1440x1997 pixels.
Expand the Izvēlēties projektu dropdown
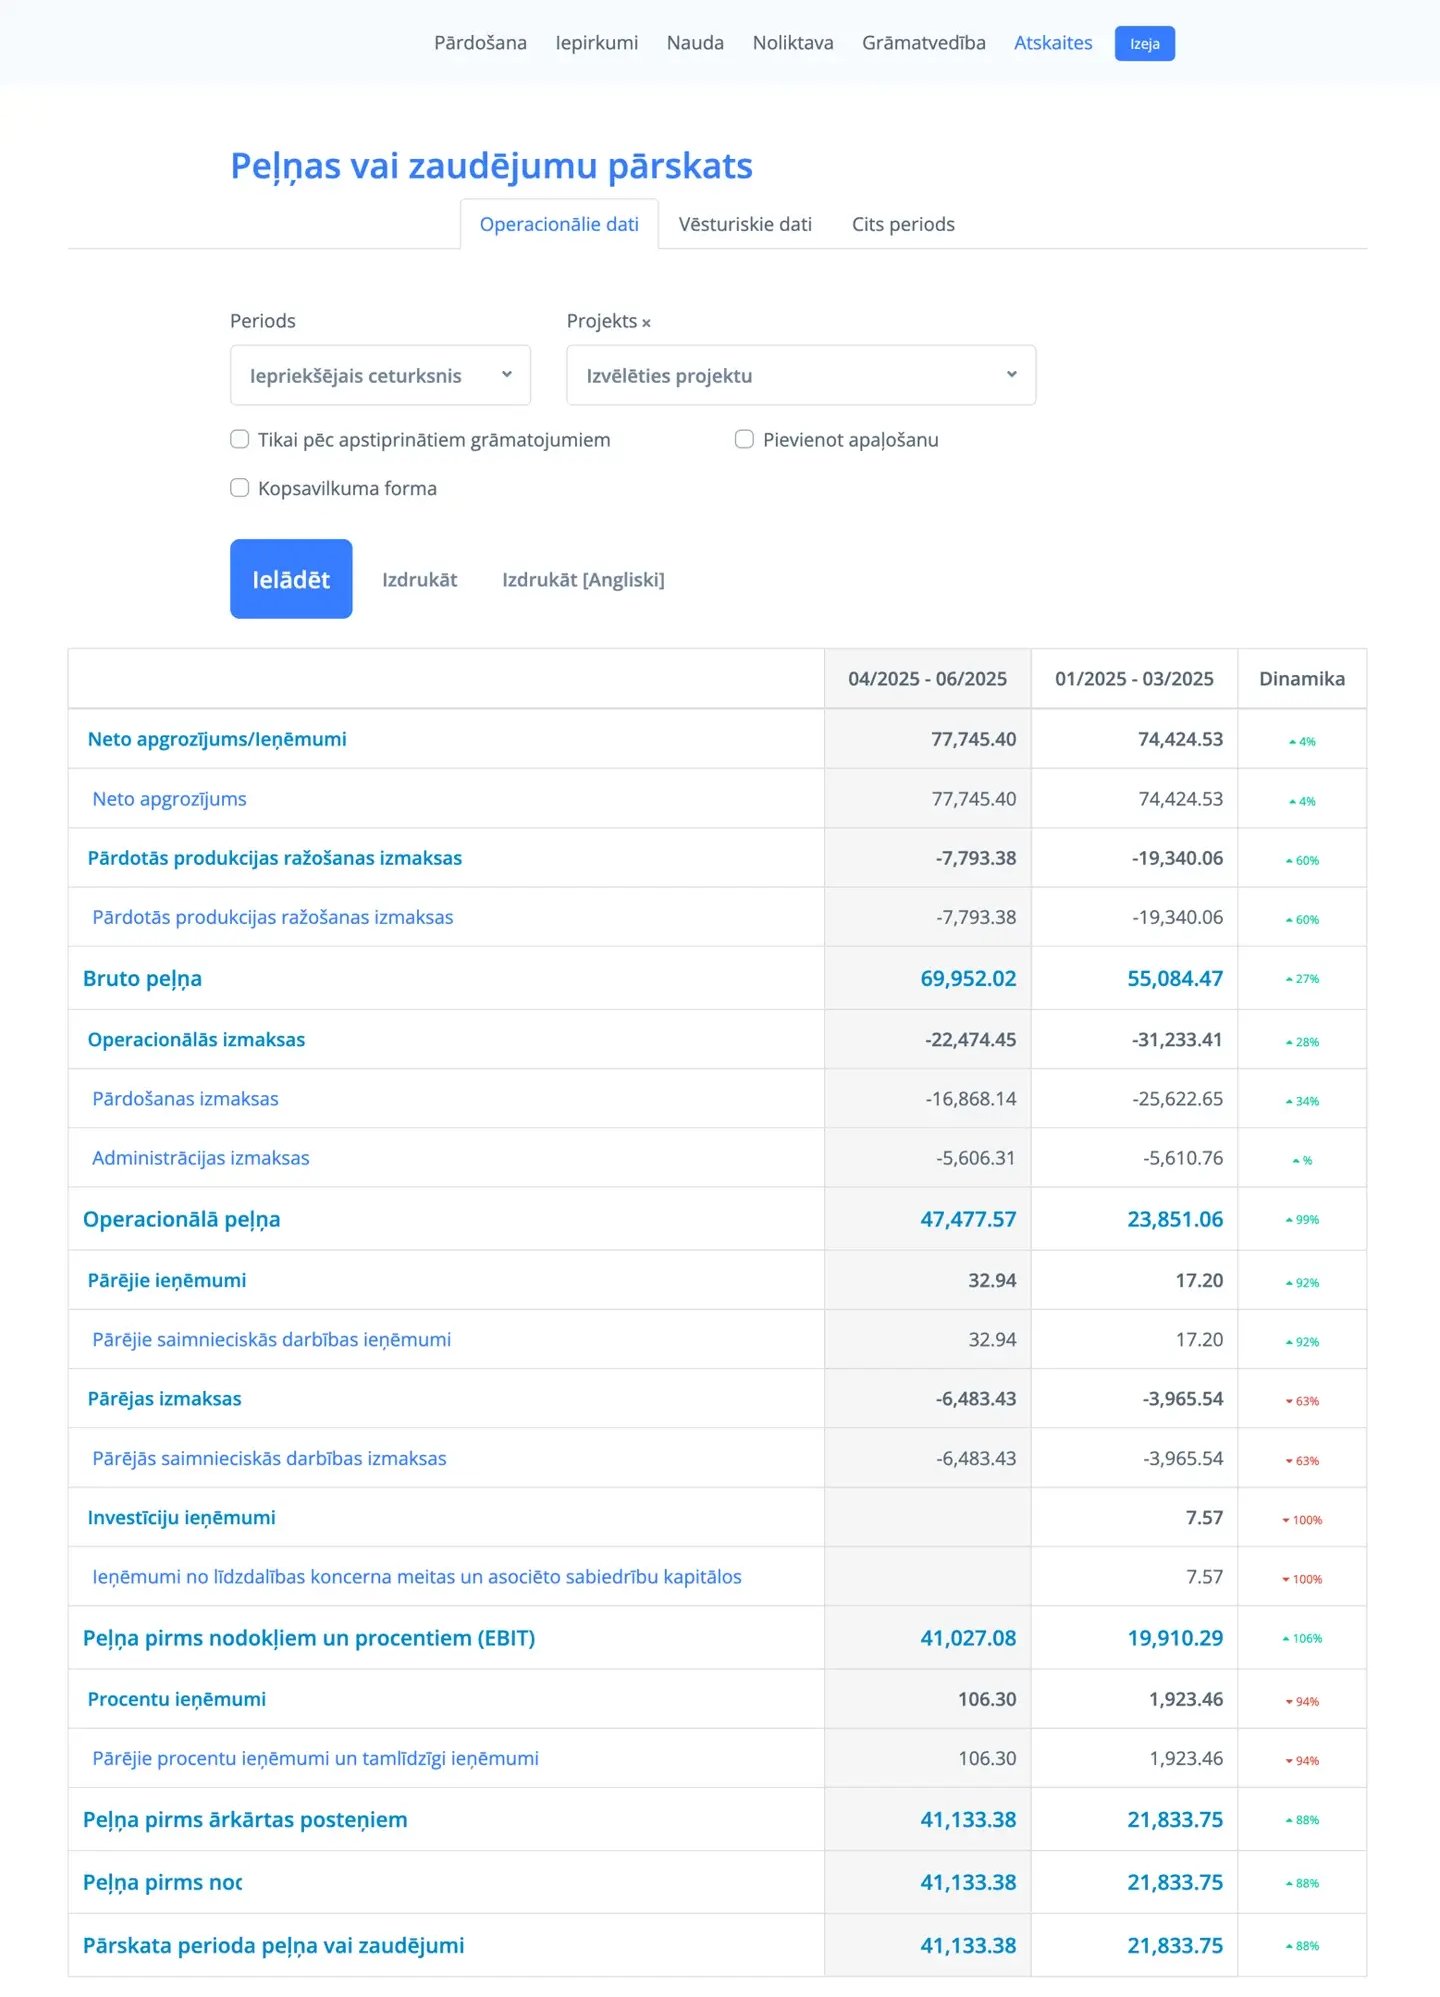pyautogui.click(x=800, y=375)
